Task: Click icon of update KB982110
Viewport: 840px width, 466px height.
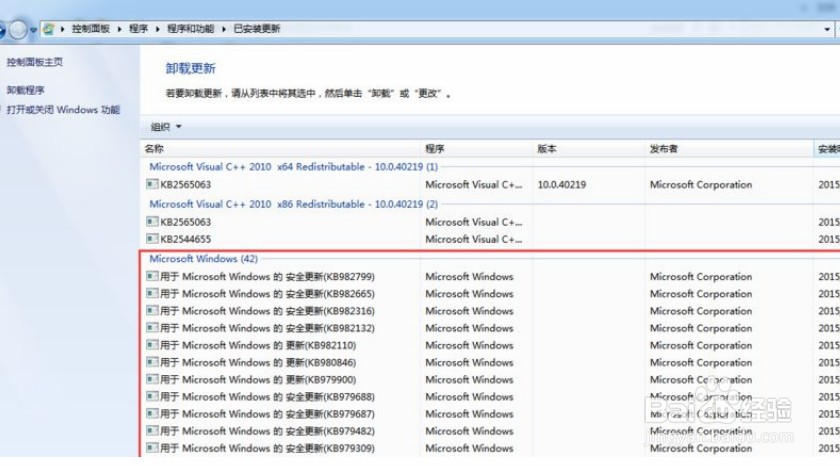Action: [152, 344]
